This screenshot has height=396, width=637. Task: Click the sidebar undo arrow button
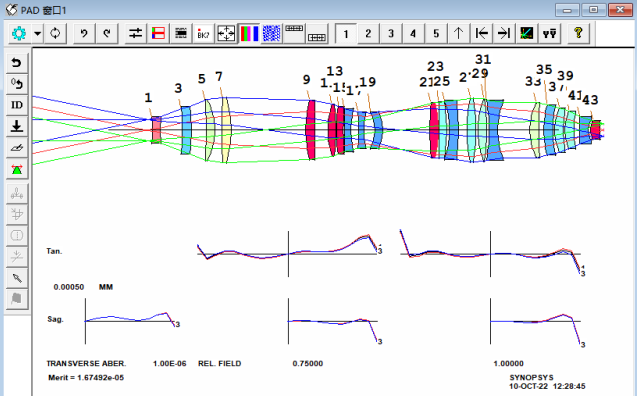tap(17, 63)
